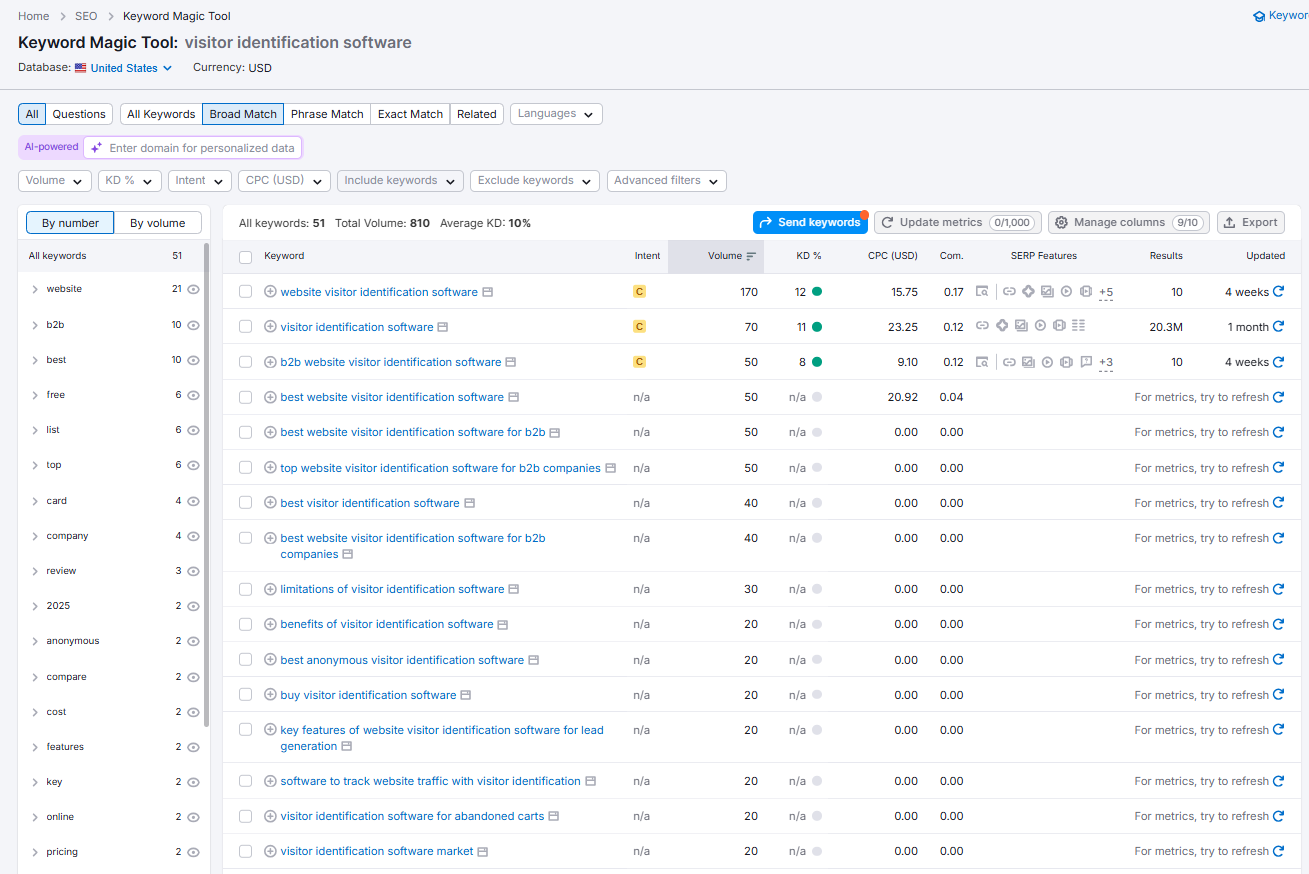
Task: Open SERP snapshot icon next to 'website visitor identification software'
Action: tap(488, 292)
